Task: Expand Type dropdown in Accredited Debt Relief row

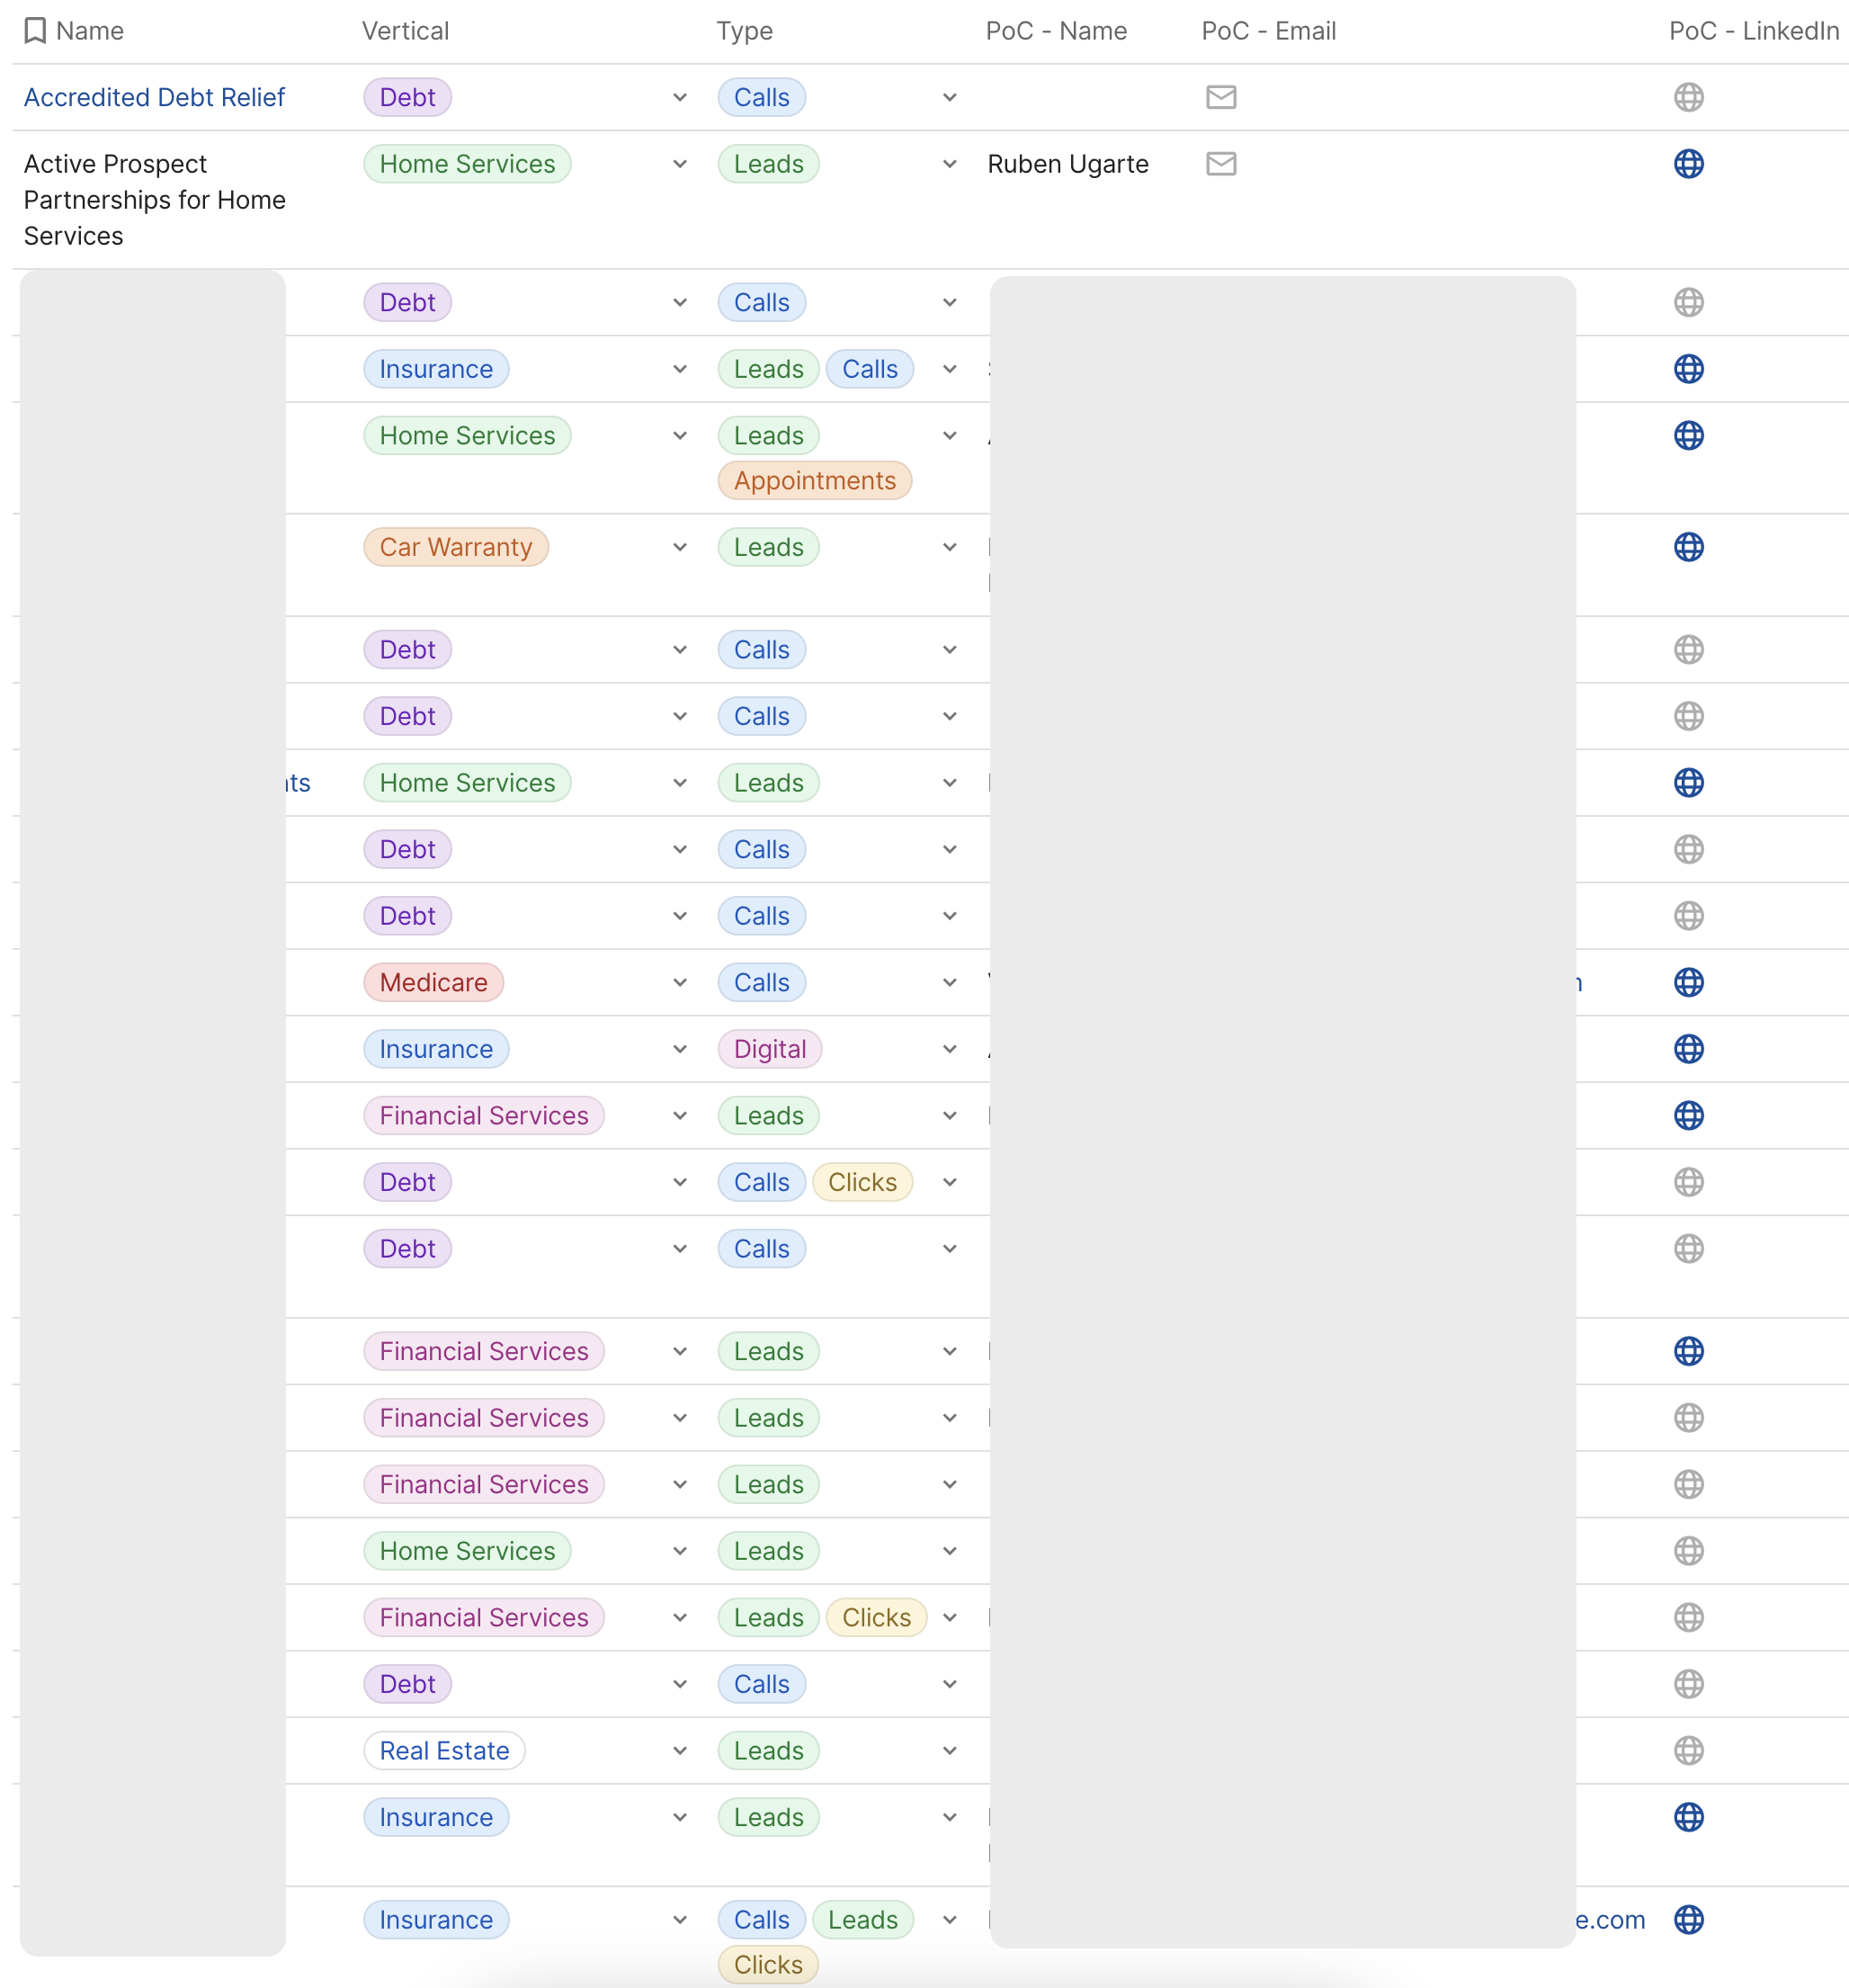Action: click(x=950, y=97)
